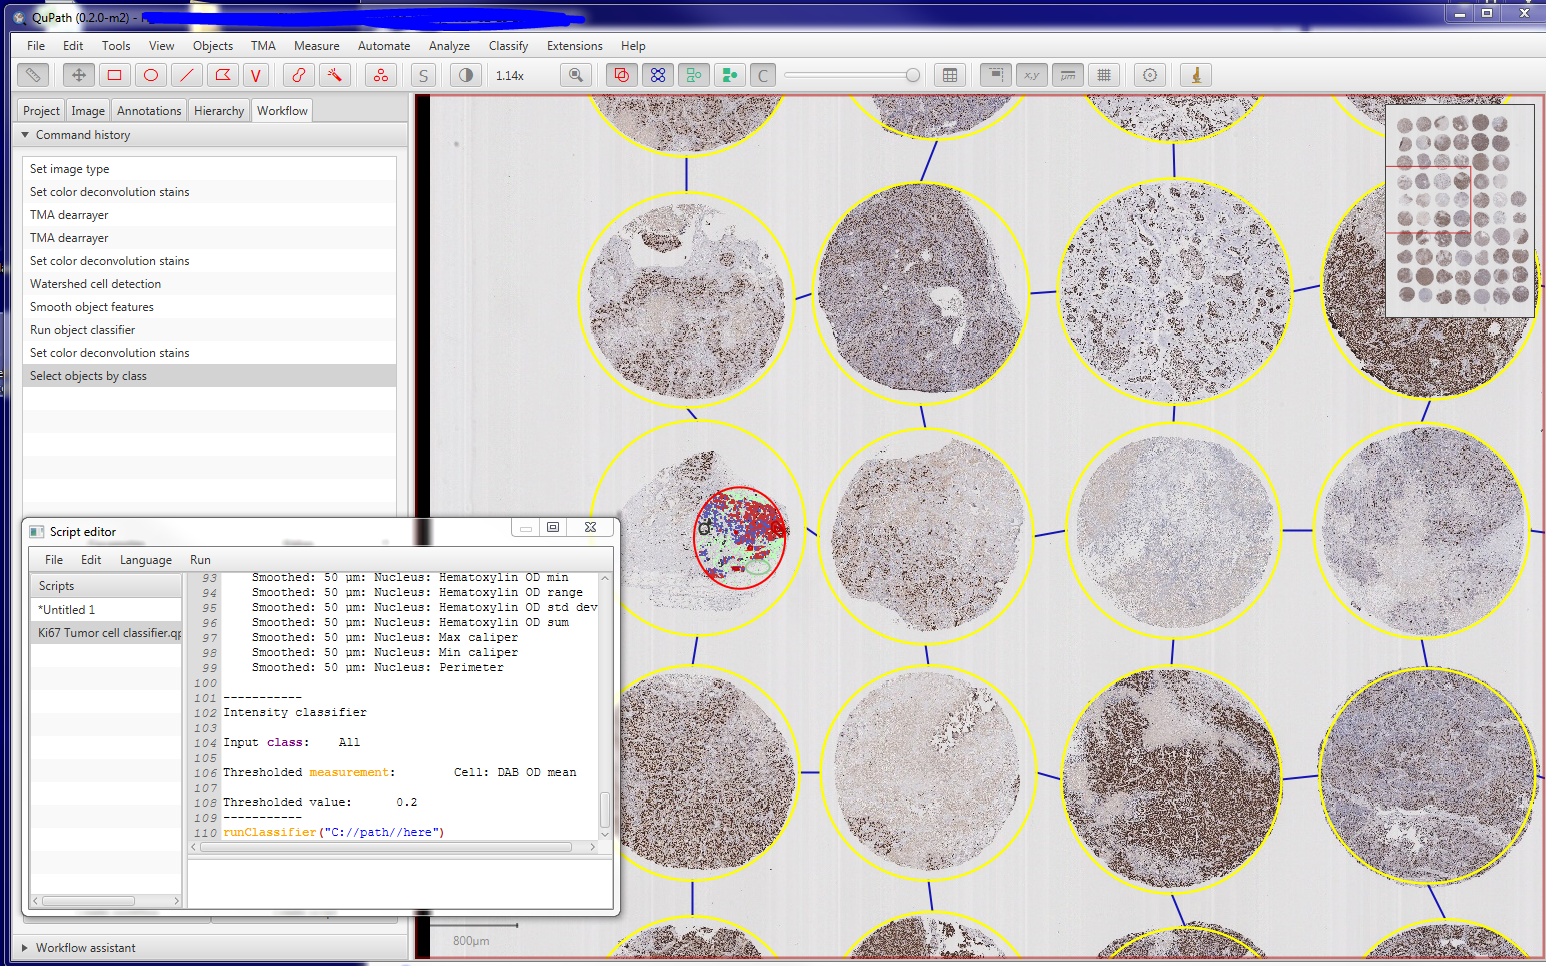Open the Brightness/Contrast dialog

466,75
